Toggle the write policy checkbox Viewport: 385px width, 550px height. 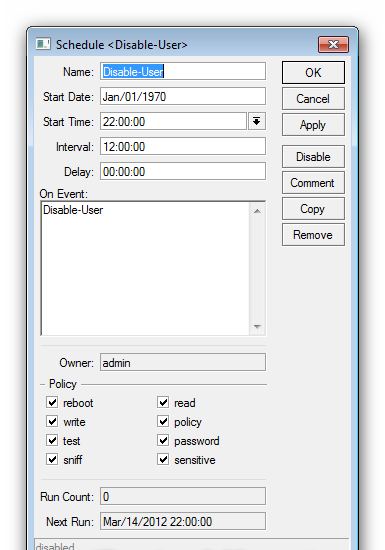tap(52, 421)
